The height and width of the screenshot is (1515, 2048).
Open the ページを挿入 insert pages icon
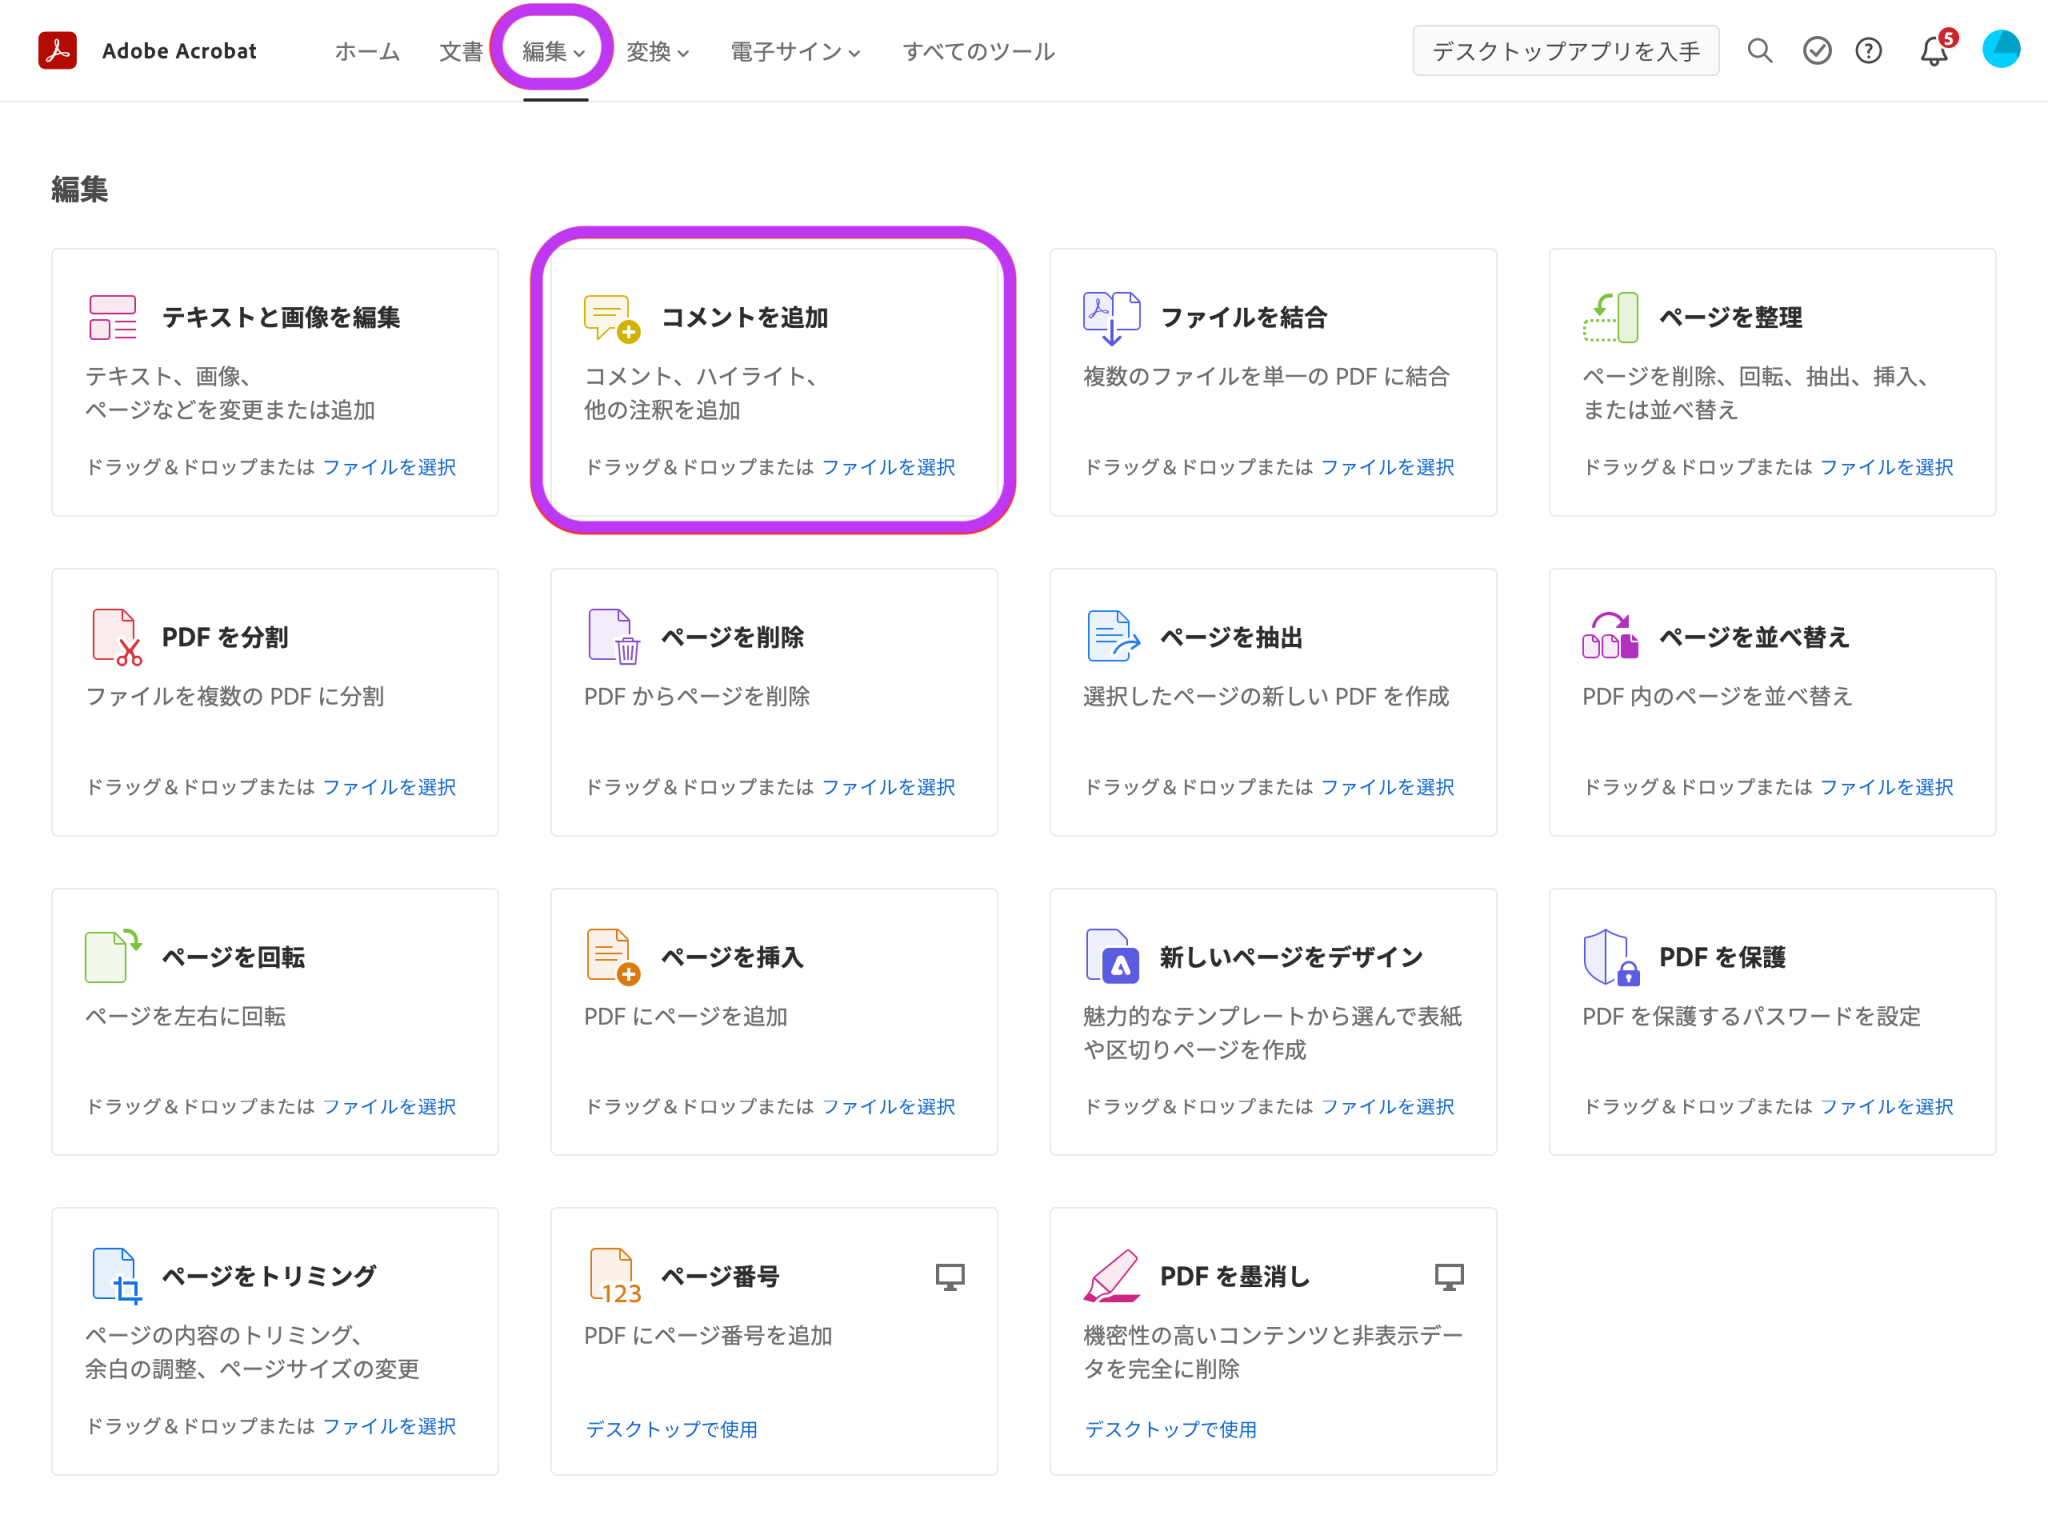(x=610, y=954)
